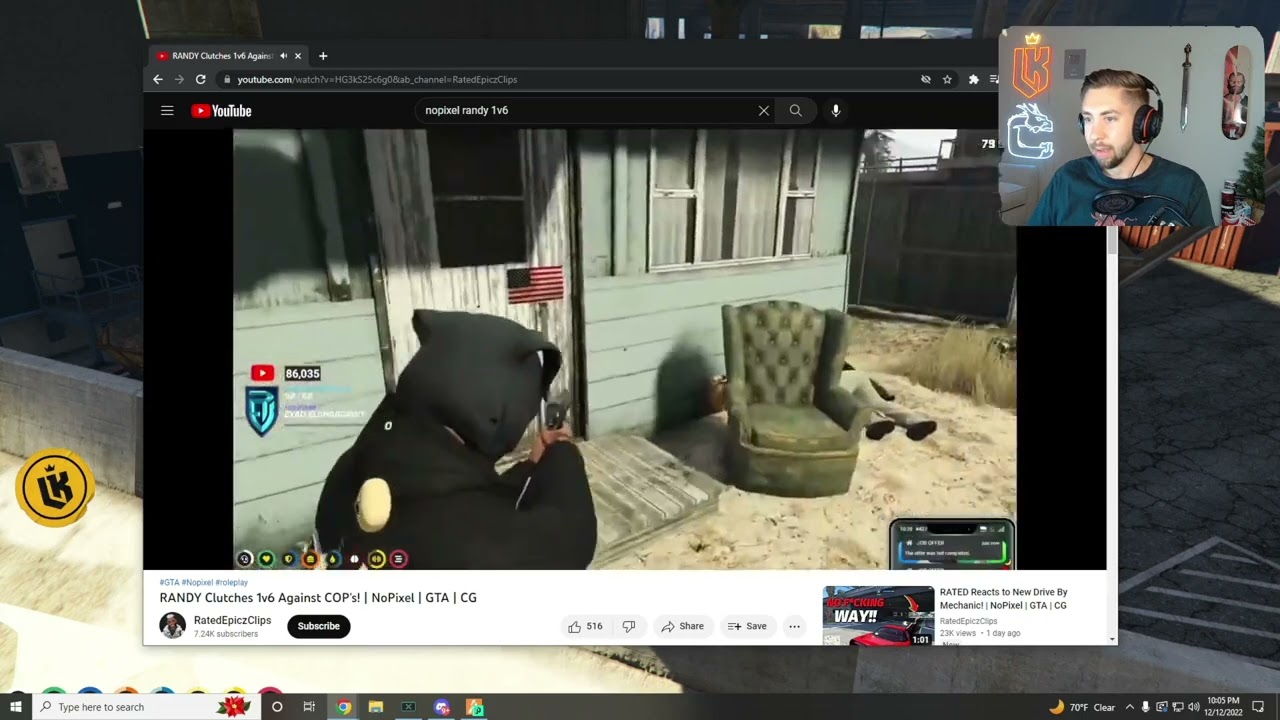Open the YouTube guide hamburger menu
Screen dimensions: 1280x720
(167, 111)
